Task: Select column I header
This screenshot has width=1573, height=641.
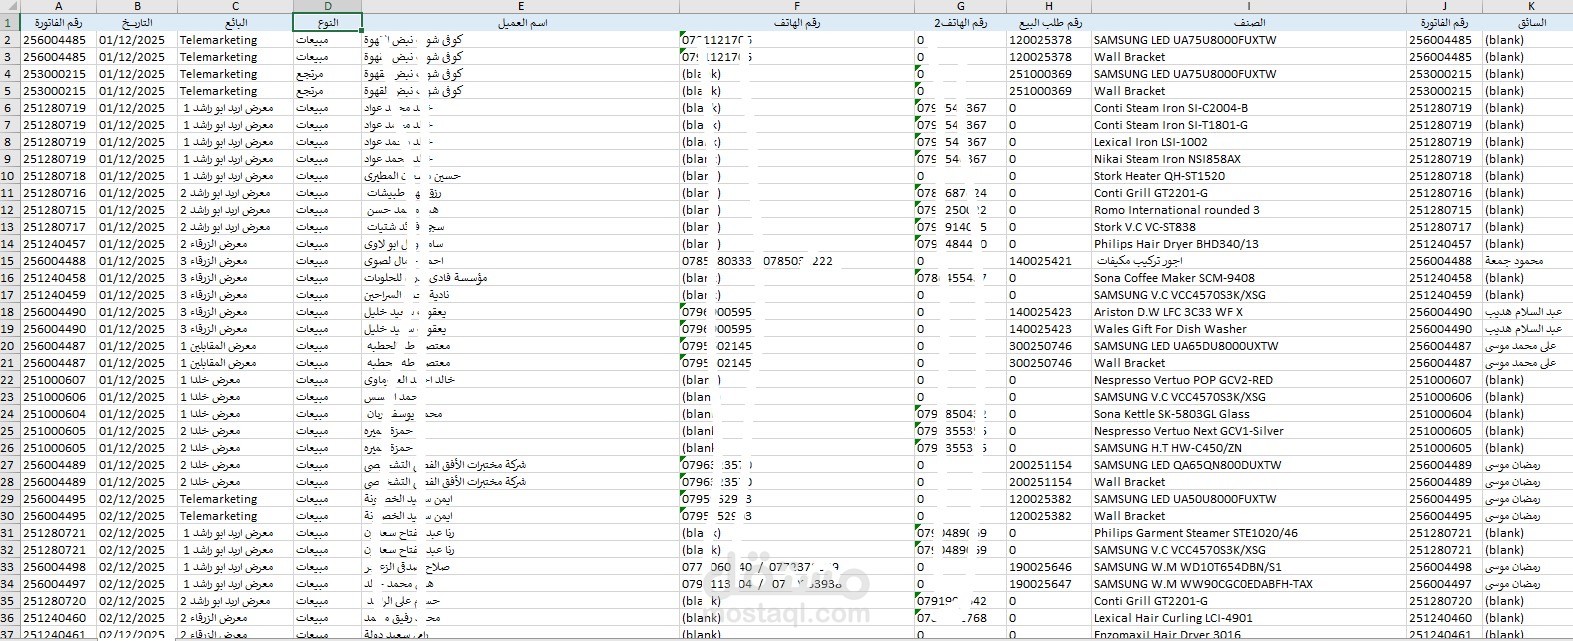Action: (1249, 6)
